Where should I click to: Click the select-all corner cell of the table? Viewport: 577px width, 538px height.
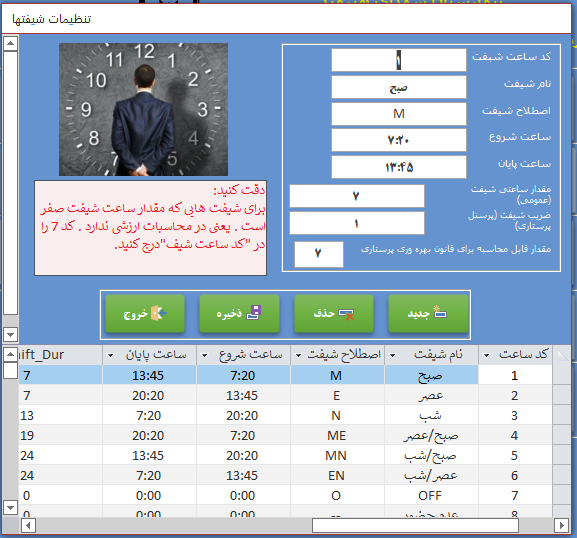point(562,355)
